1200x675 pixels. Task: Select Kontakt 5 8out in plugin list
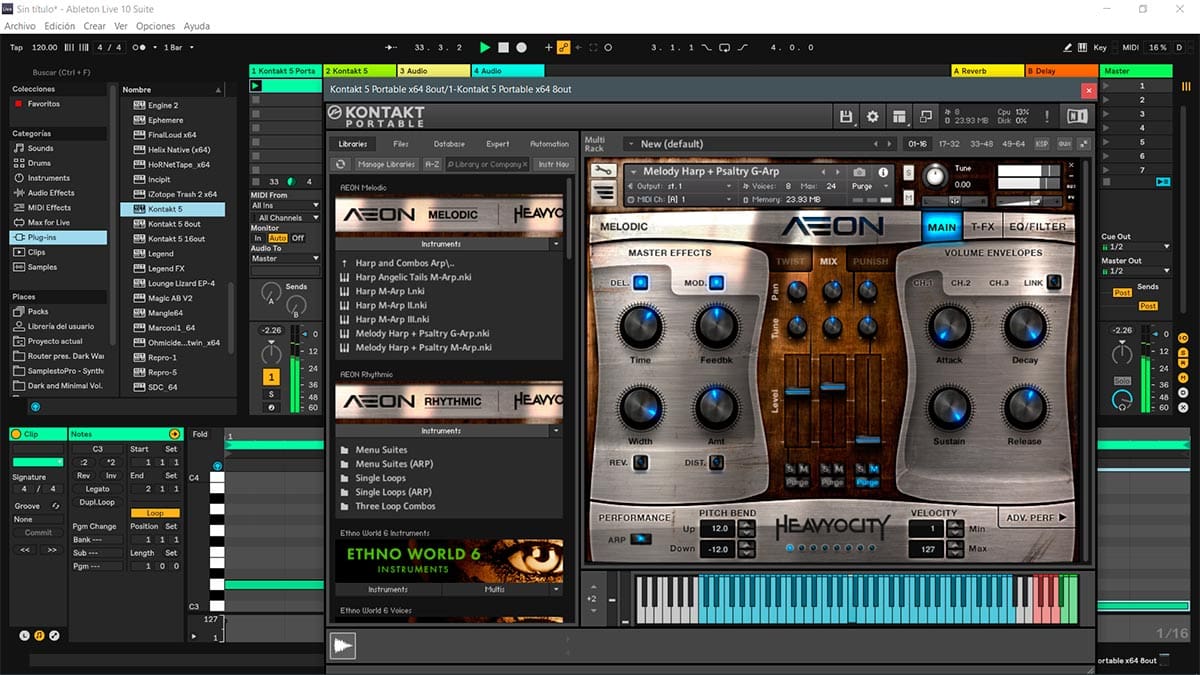[x=173, y=224]
